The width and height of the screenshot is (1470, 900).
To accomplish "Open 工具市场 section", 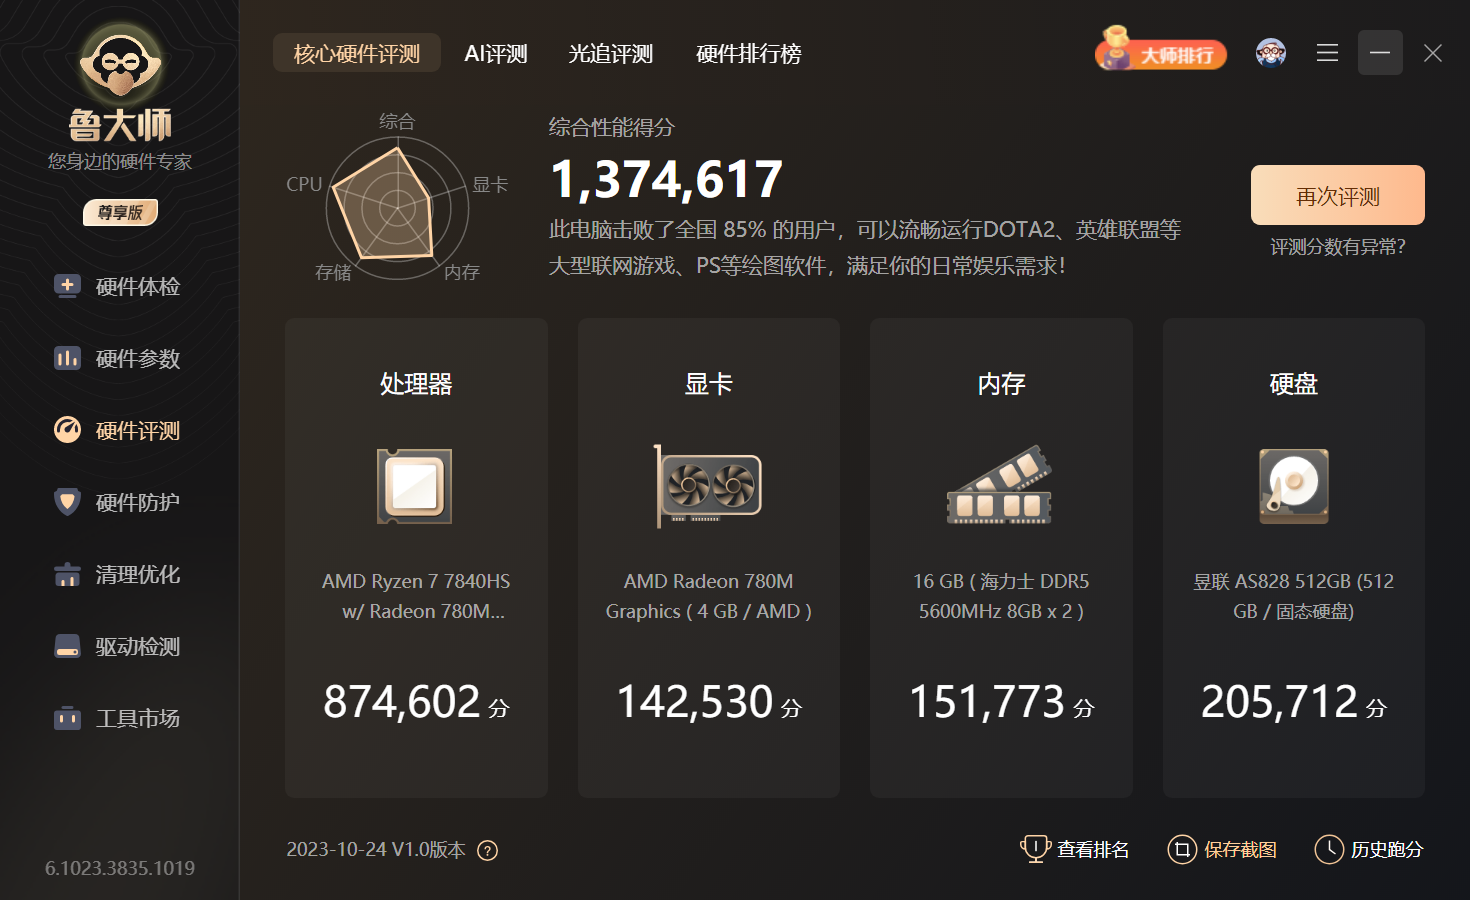I will (x=138, y=719).
